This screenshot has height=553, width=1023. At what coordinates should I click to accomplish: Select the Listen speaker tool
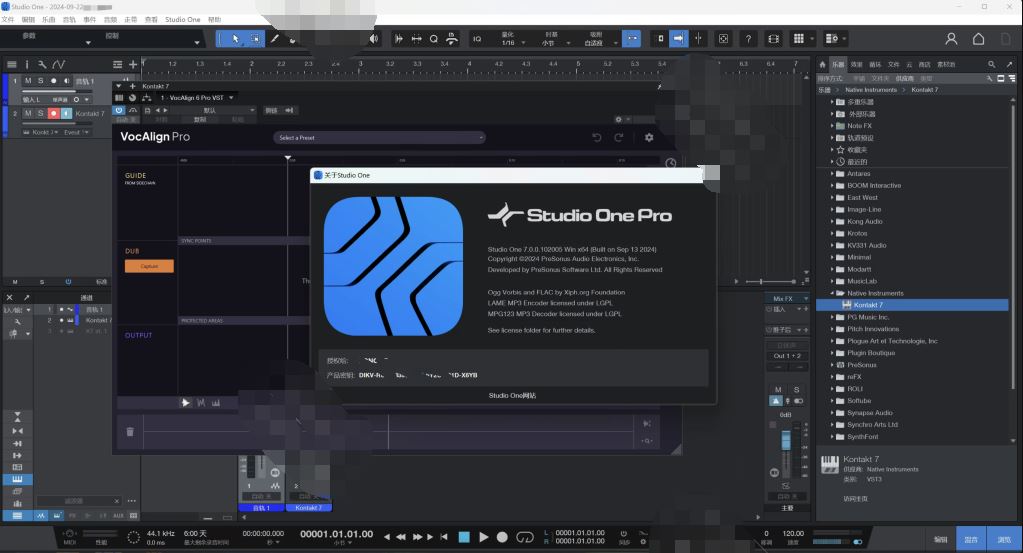click(x=373, y=39)
